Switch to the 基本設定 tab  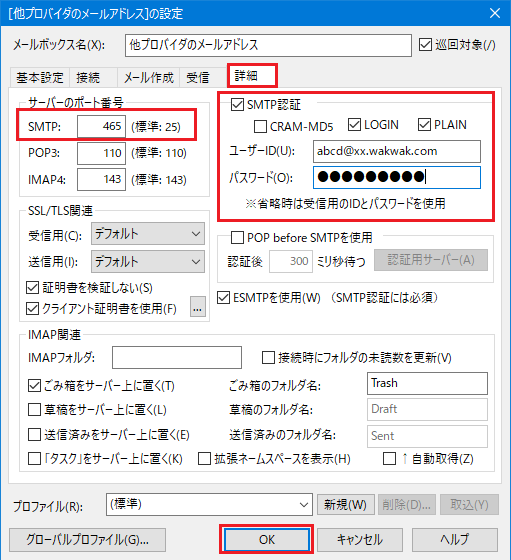point(40,77)
